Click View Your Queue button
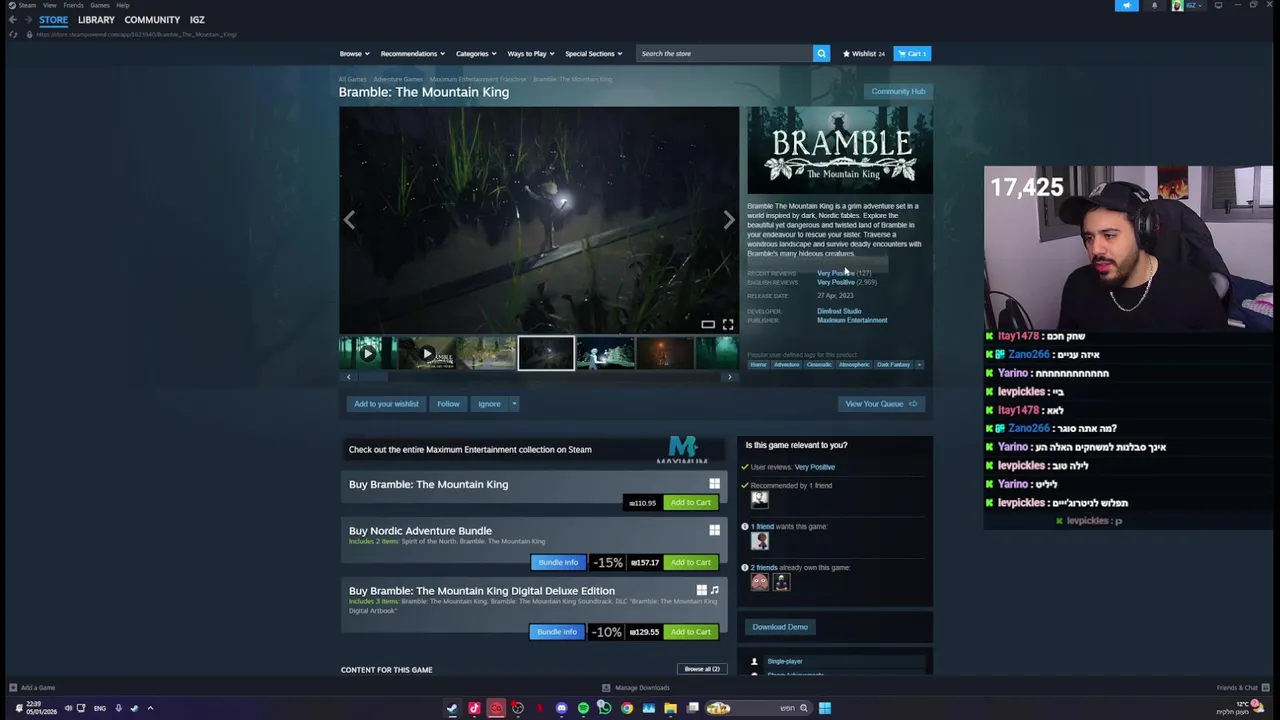 click(x=881, y=404)
